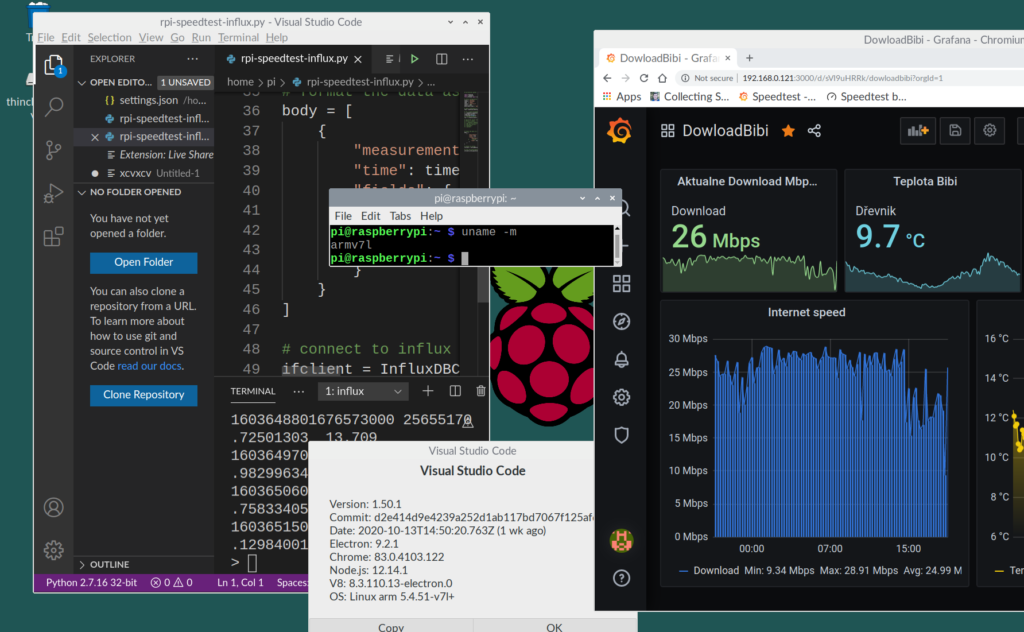Click the Clone Repository button
Image resolution: width=1024 pixels, height=632 pixels.
click(144, 395)
